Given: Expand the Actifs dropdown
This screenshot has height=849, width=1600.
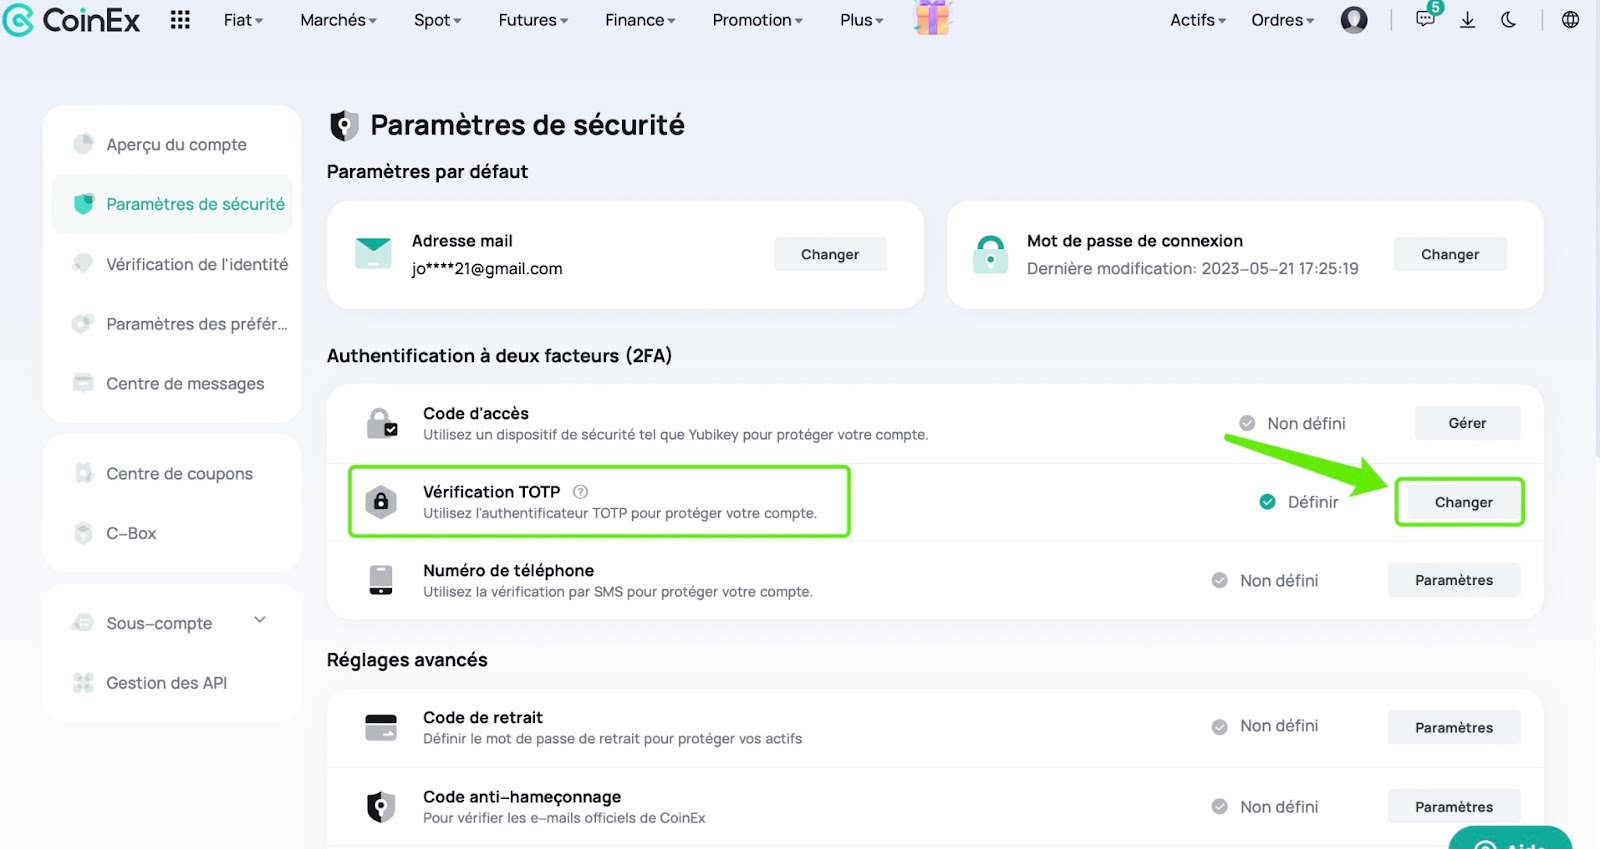Looking at the screenshot, I should (x=1198, y=20).
